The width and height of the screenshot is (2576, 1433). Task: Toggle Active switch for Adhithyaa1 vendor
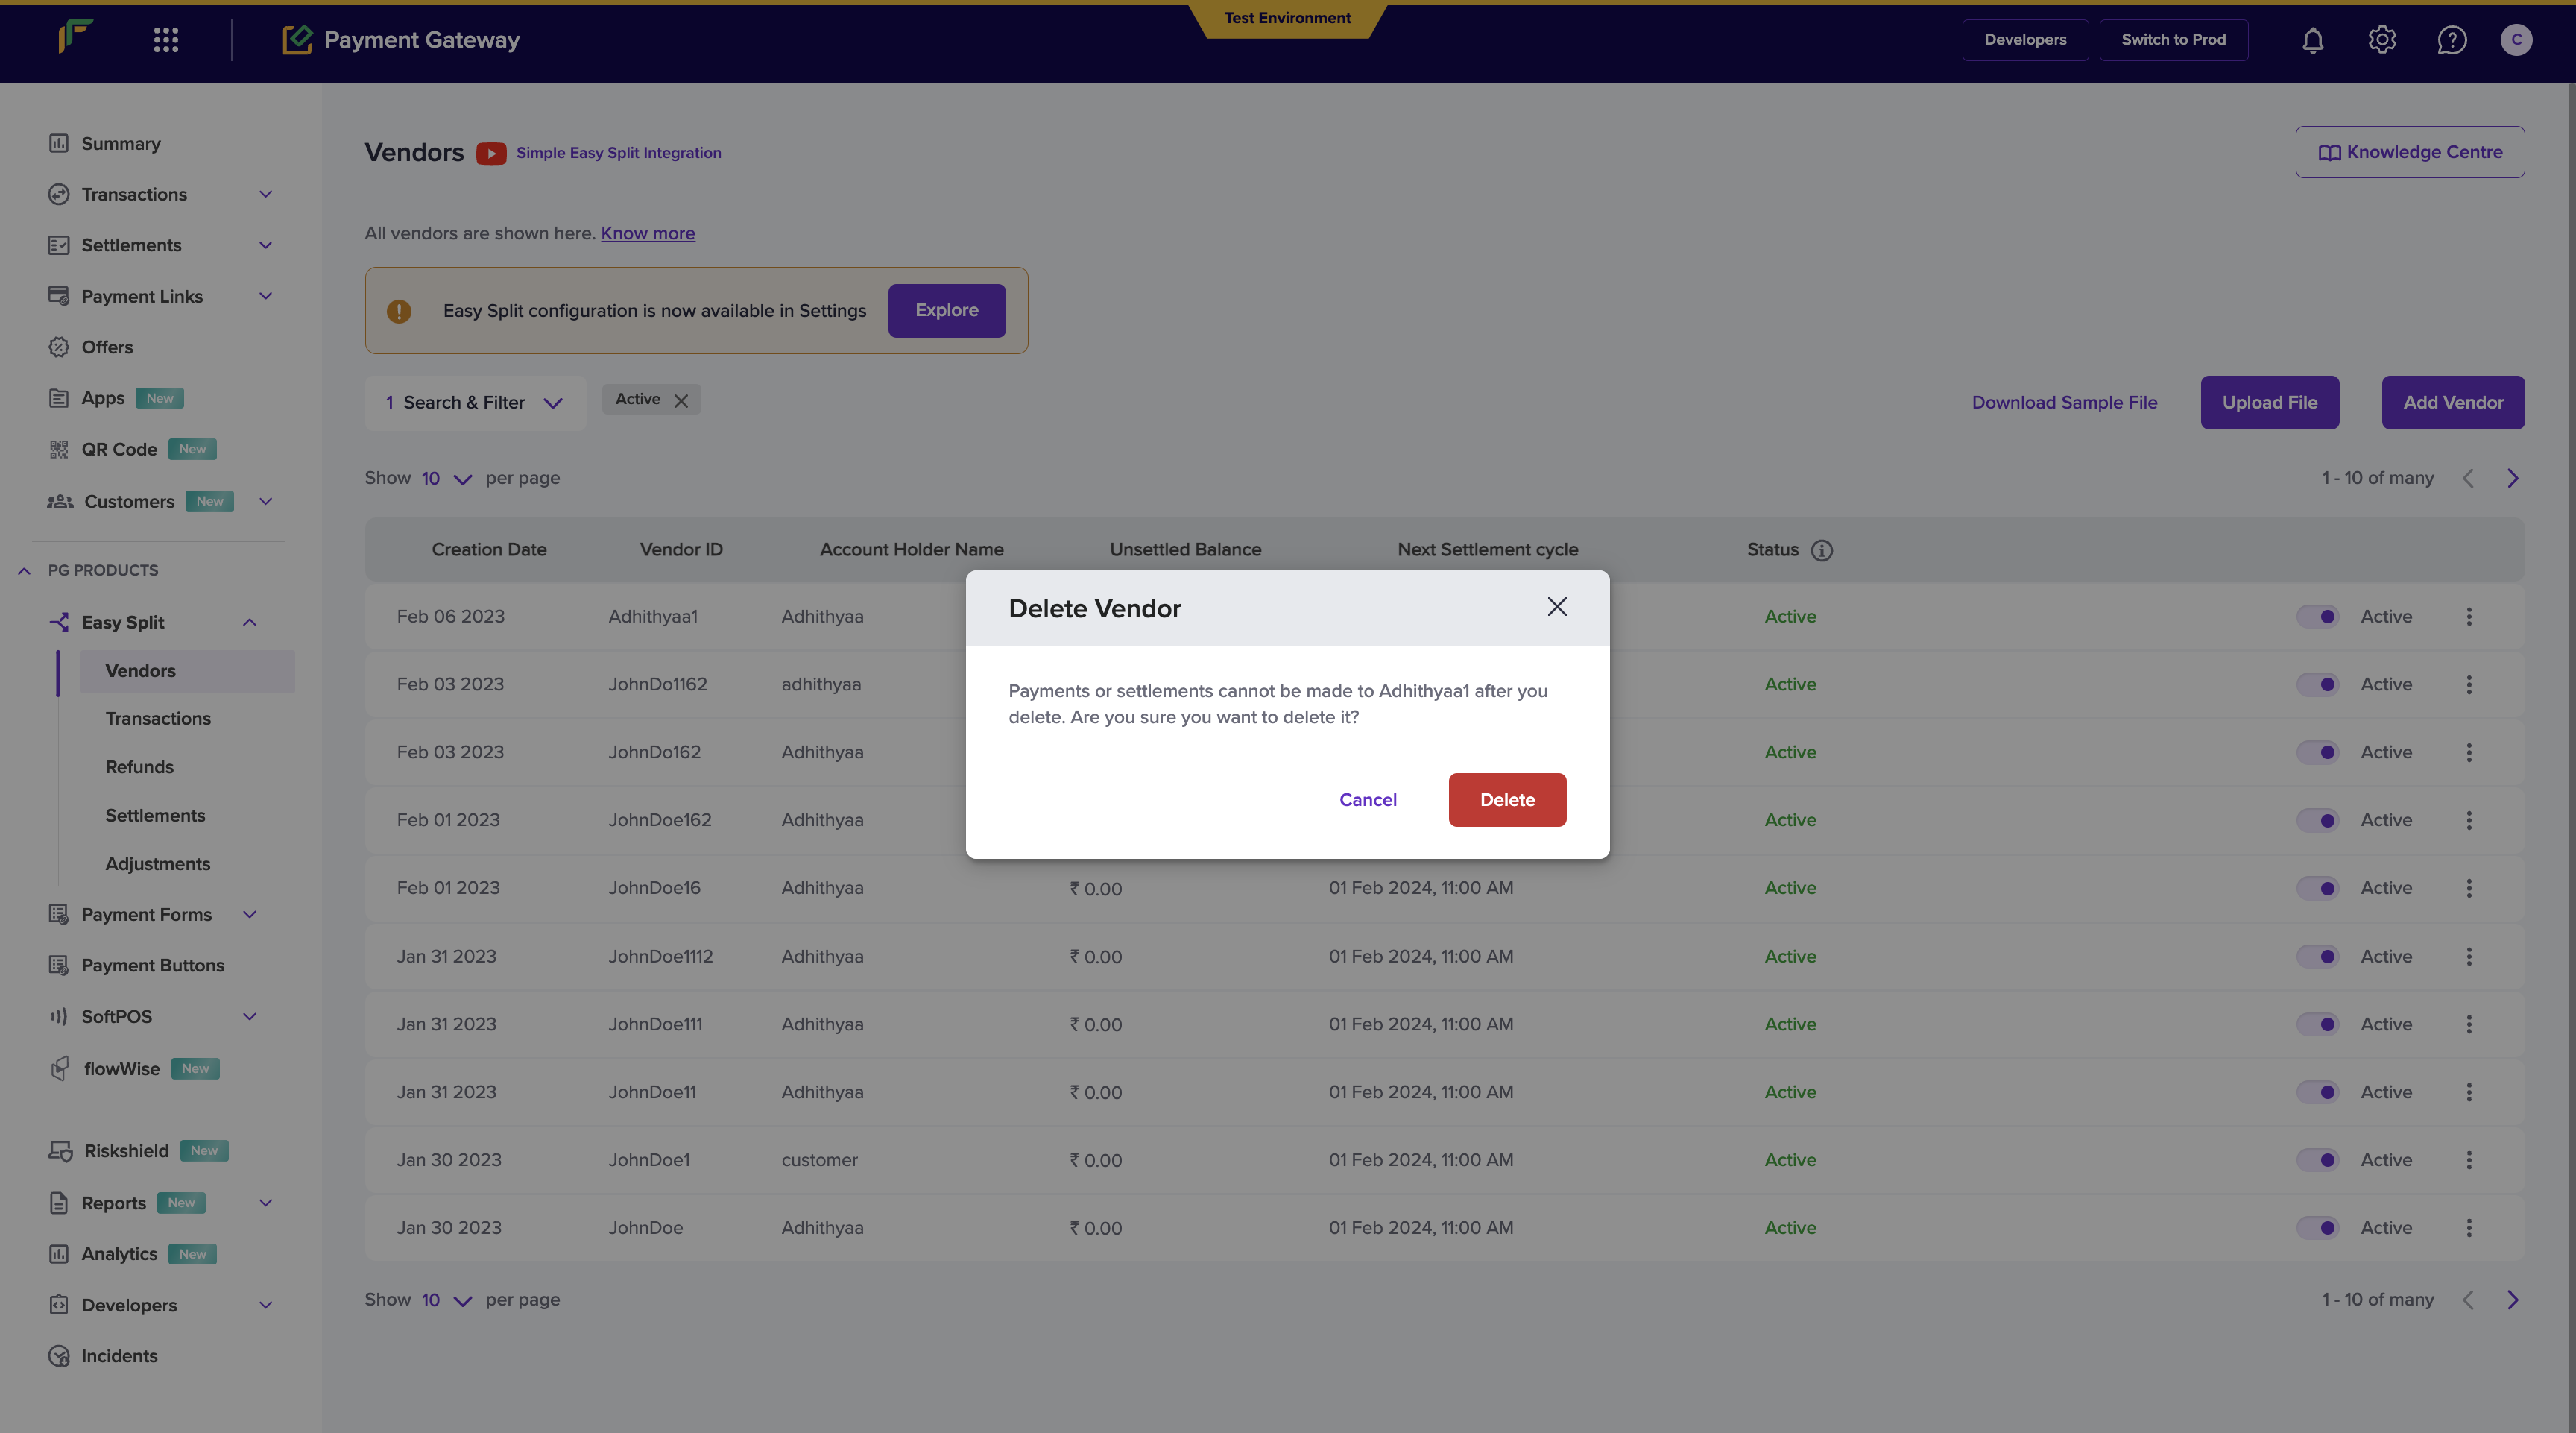click(2317, 616)
